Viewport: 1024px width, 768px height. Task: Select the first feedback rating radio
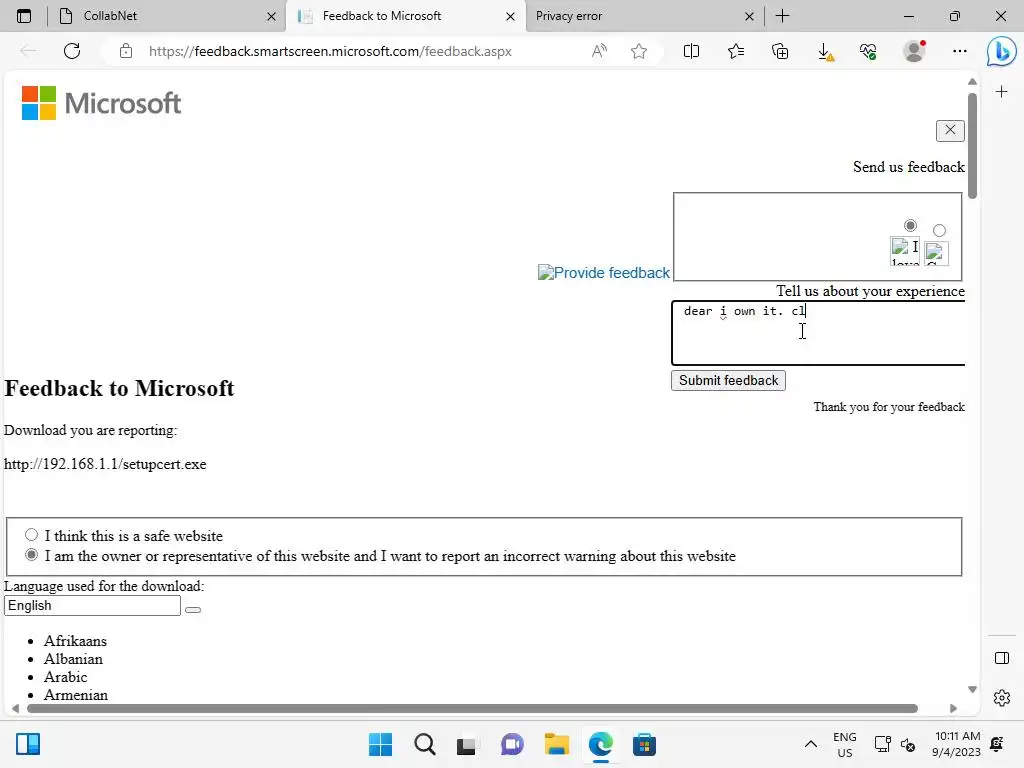tap(910, 225)
